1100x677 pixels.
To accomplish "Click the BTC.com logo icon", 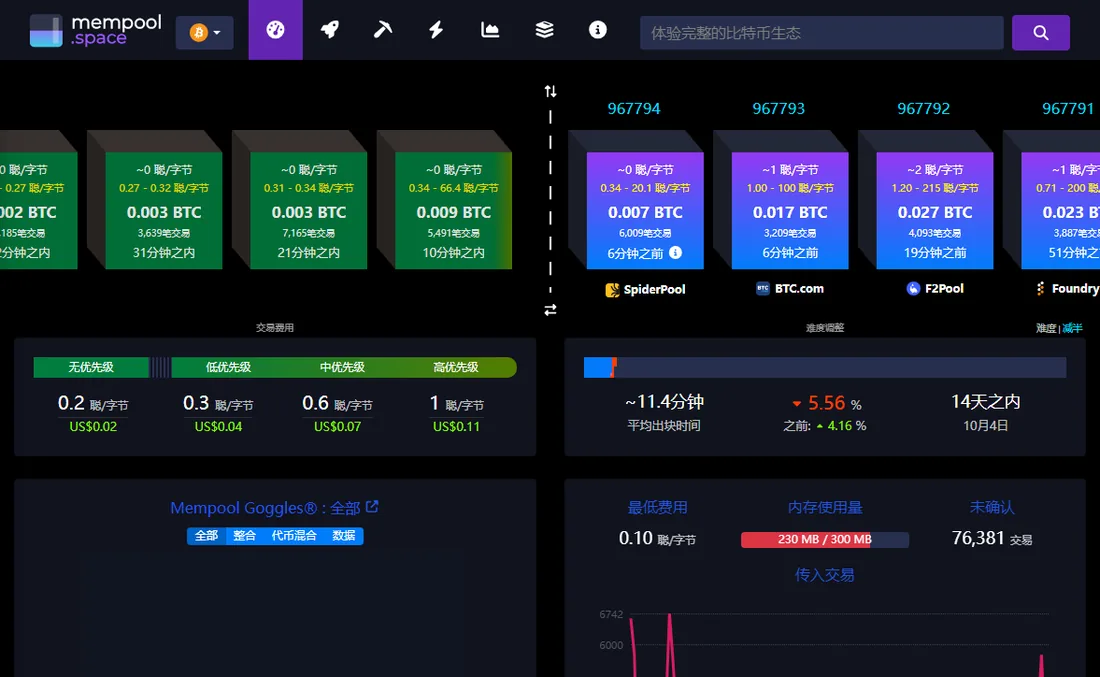I will click(x=763, y=288).
